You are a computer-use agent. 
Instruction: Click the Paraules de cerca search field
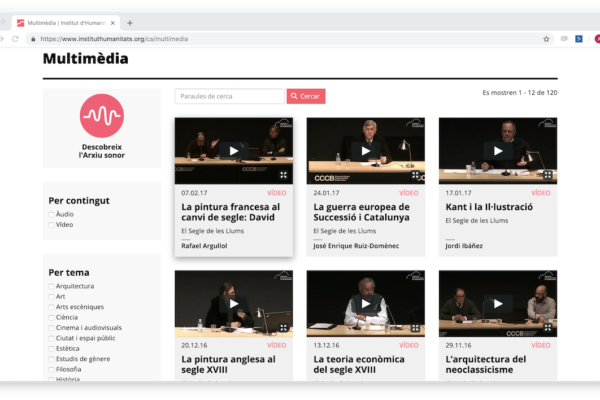[229, 96]
